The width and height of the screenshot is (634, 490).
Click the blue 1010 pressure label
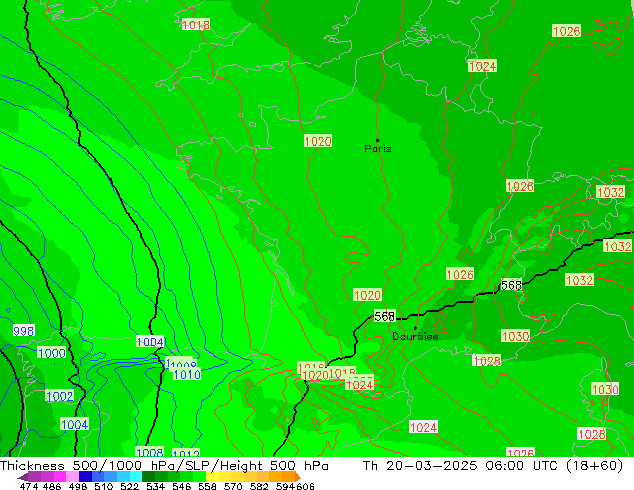point(187,374)
